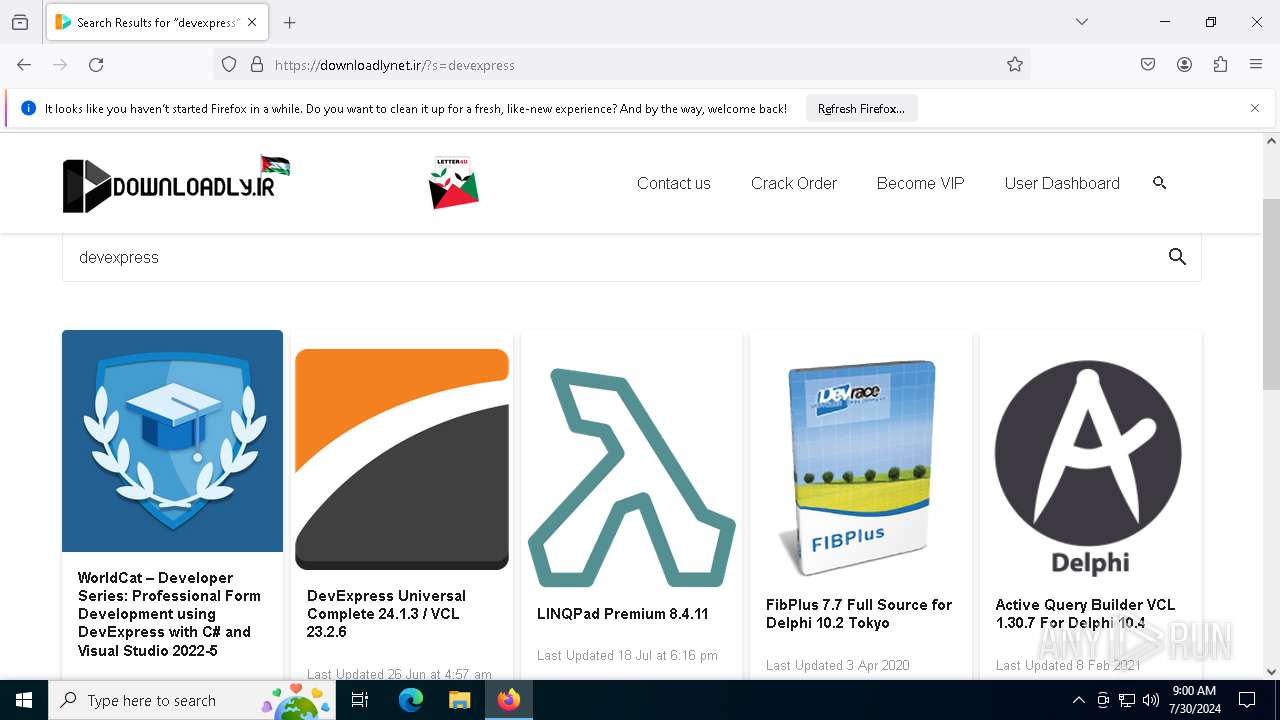Click the Firefox View icon in tab bar
The height and width of the screenshot is (720, 1280).
click(20, 22)
